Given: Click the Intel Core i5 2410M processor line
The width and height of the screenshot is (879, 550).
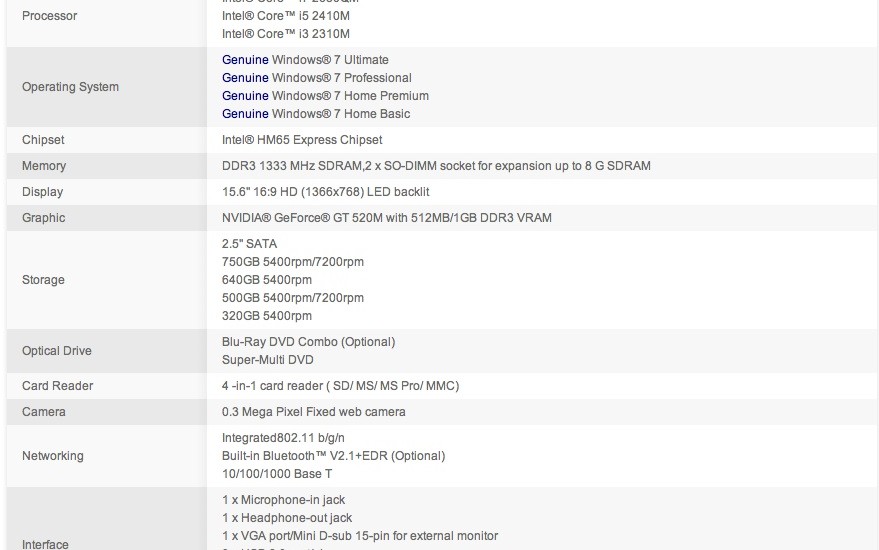Looking at the screenshot, I should click(286, 16).
